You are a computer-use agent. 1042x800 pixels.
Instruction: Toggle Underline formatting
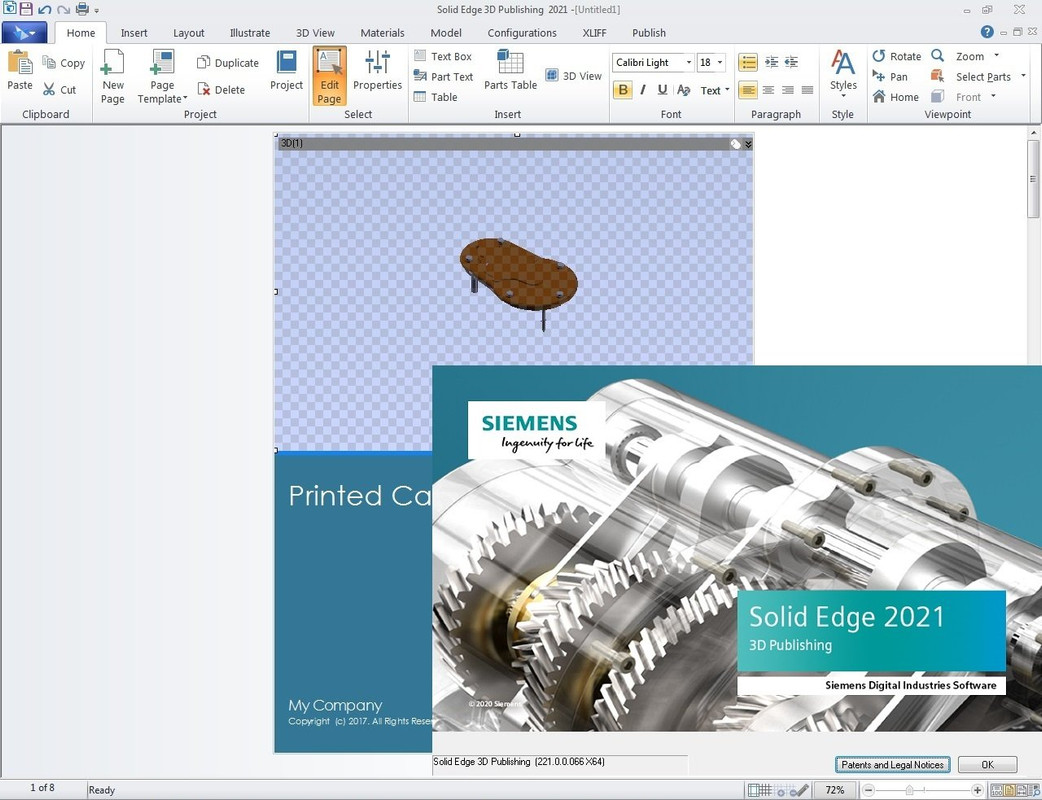coord(662,90)
